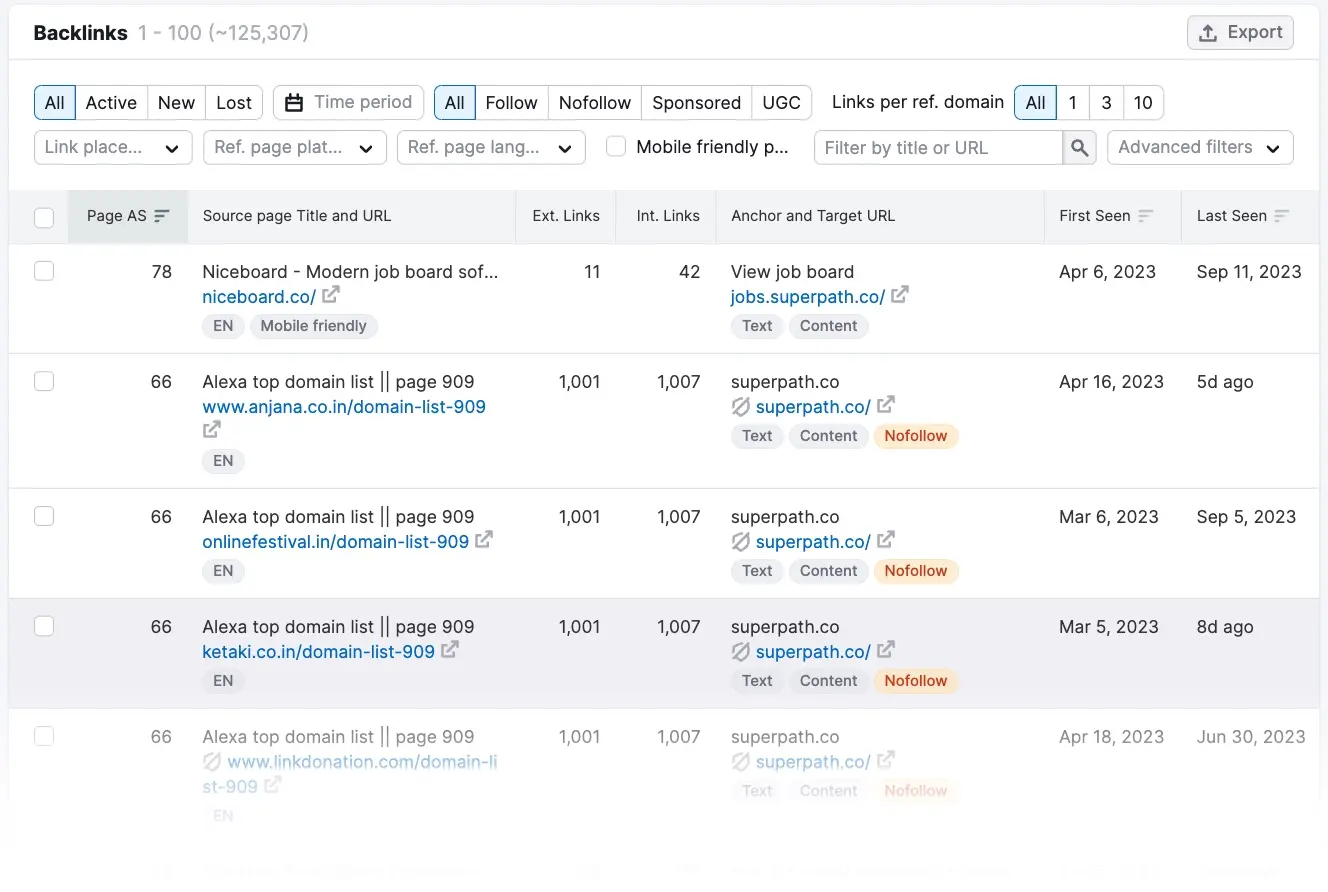Open the Ref. page platform dropdown
Viewport: 1328px width, 892px height.
(294, 147)
